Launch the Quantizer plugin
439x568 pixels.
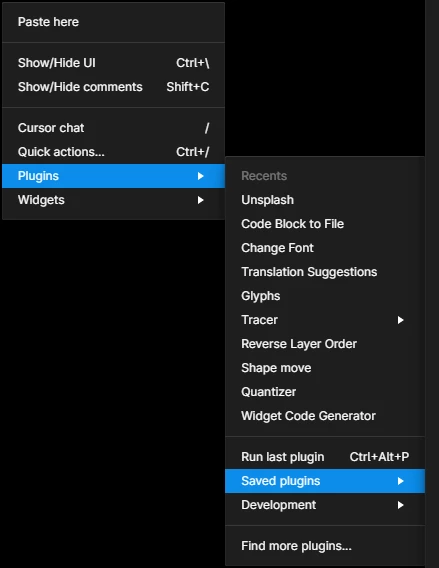coord(325,392)
